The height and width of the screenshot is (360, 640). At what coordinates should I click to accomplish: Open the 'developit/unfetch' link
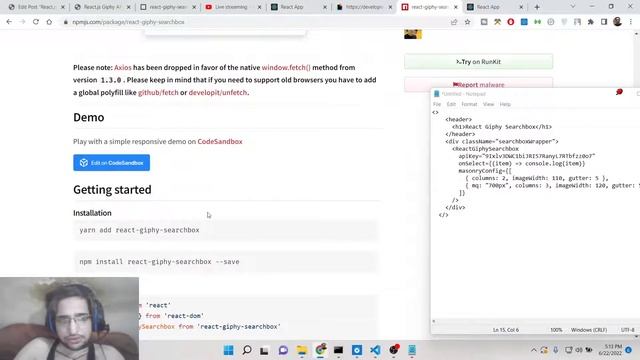point(218,93)
